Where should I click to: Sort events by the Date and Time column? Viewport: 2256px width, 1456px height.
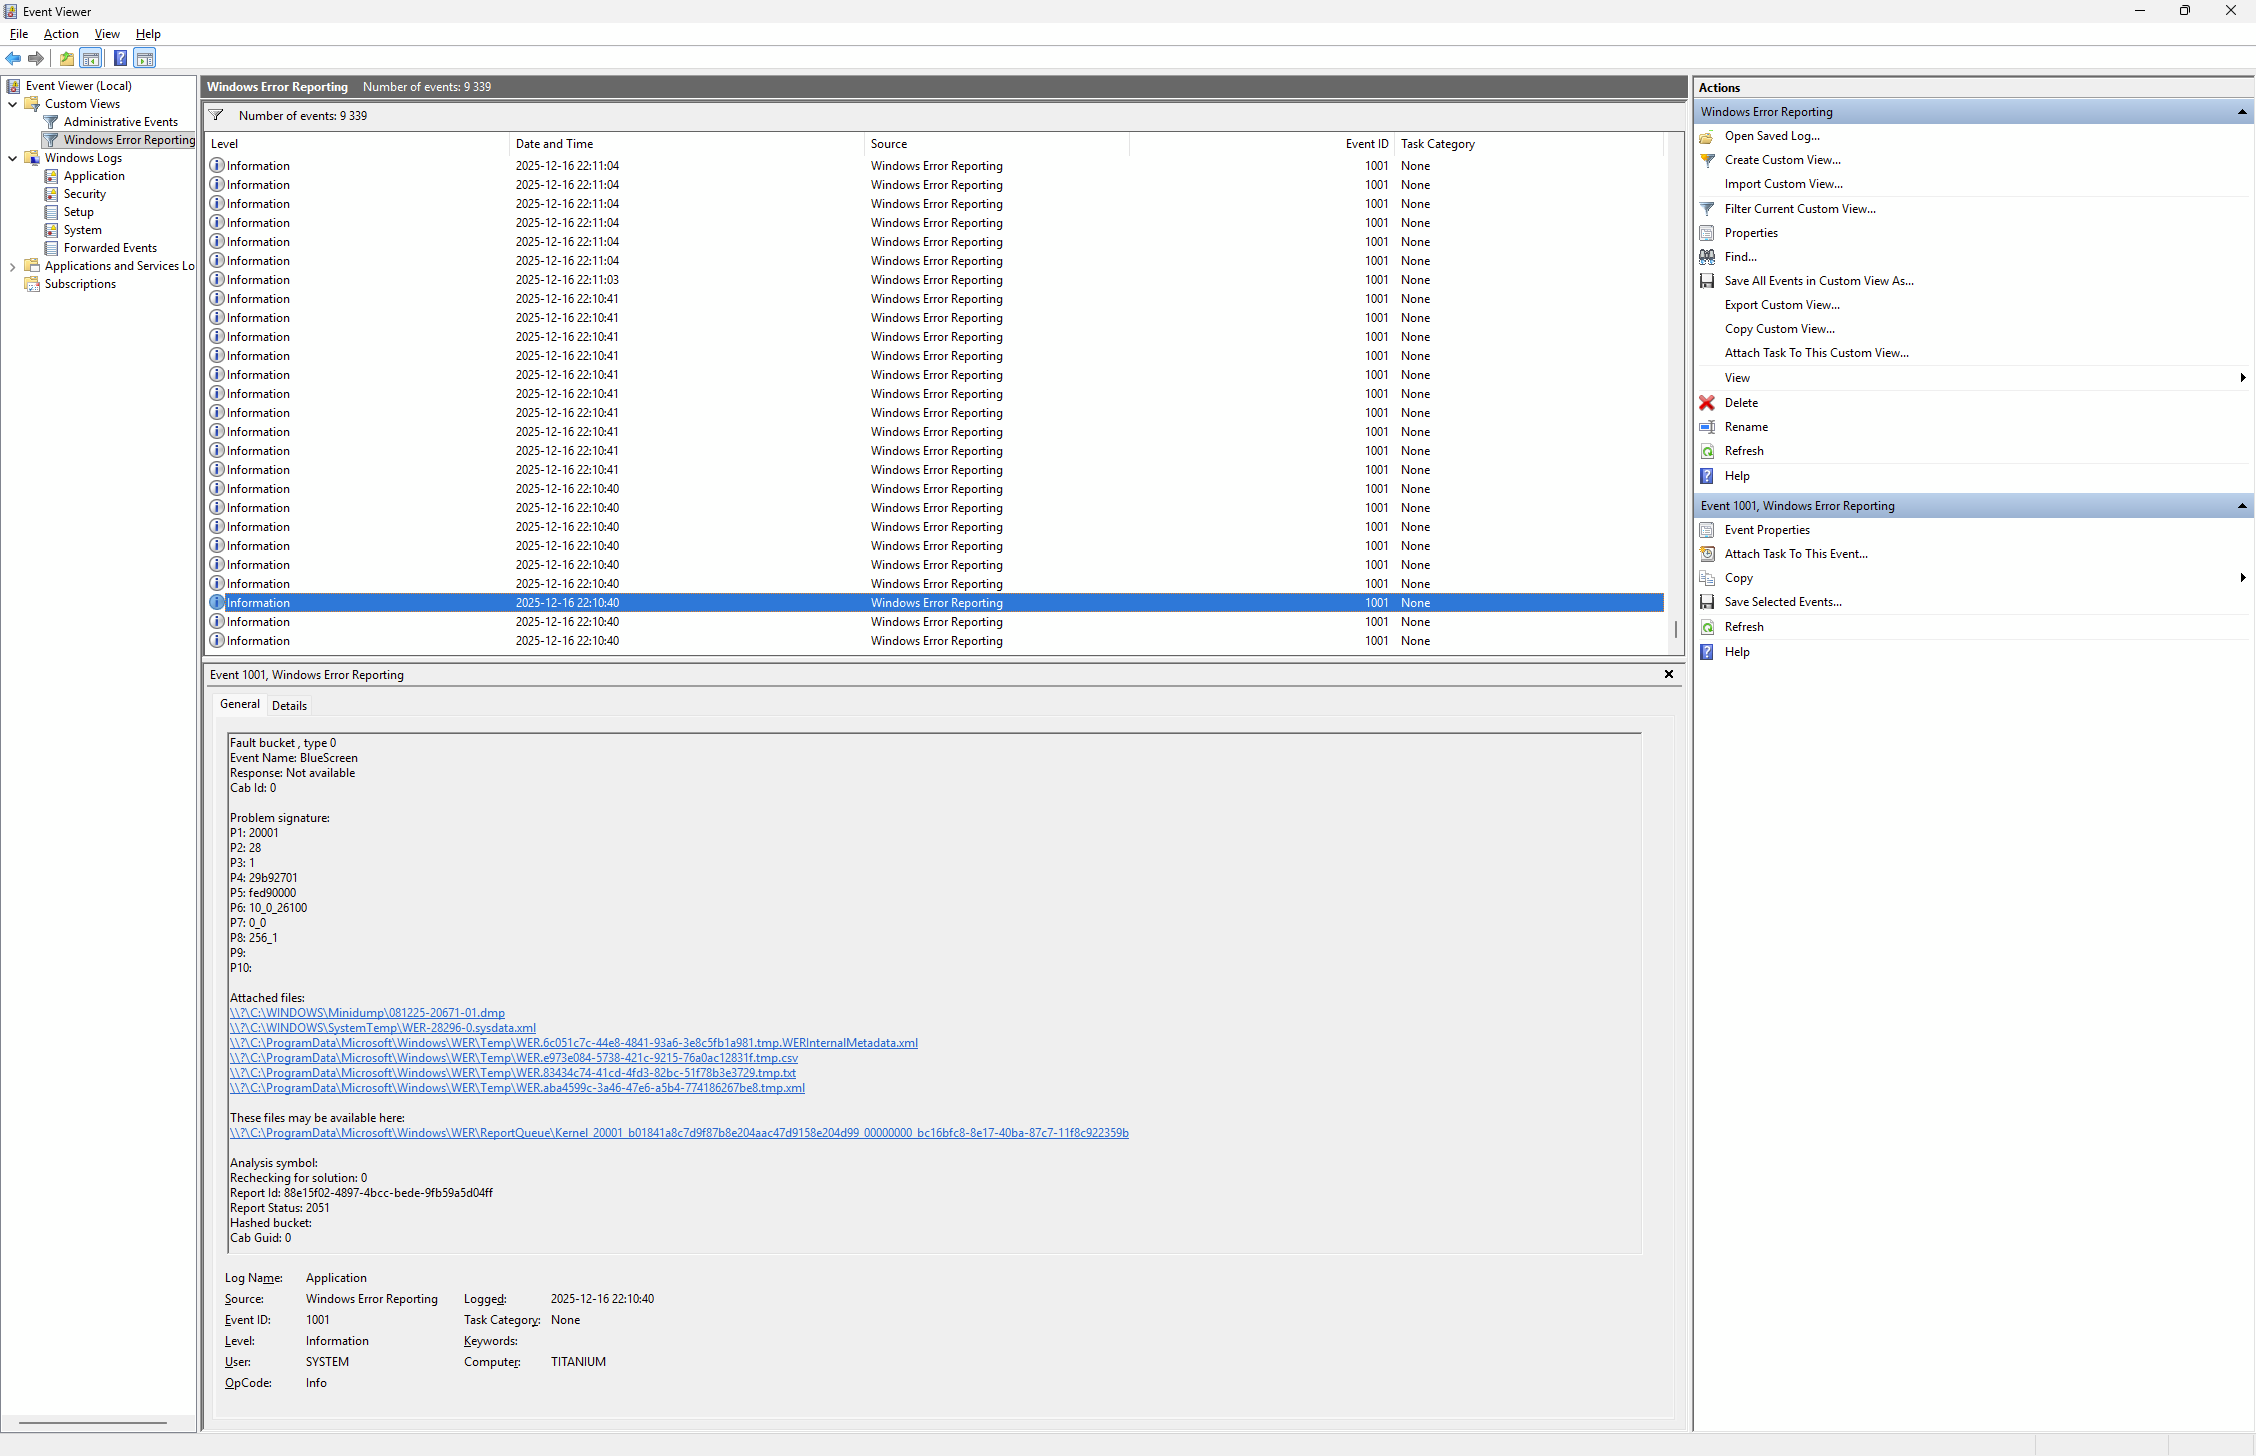tap(555, 144)
